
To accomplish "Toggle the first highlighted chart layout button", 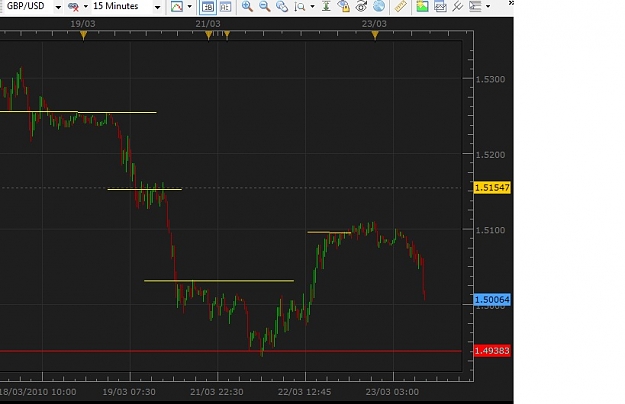I will point(208,7).
